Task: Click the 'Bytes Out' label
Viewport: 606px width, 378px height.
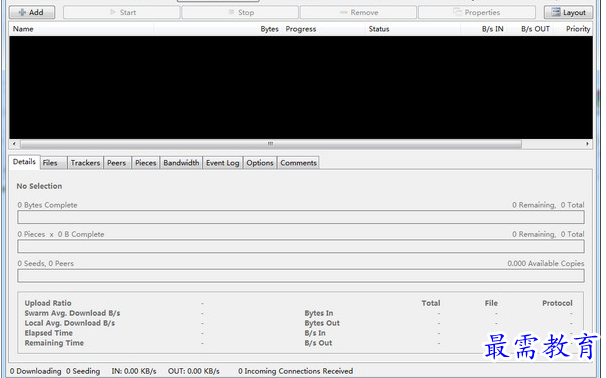Action: pos(322,323)
